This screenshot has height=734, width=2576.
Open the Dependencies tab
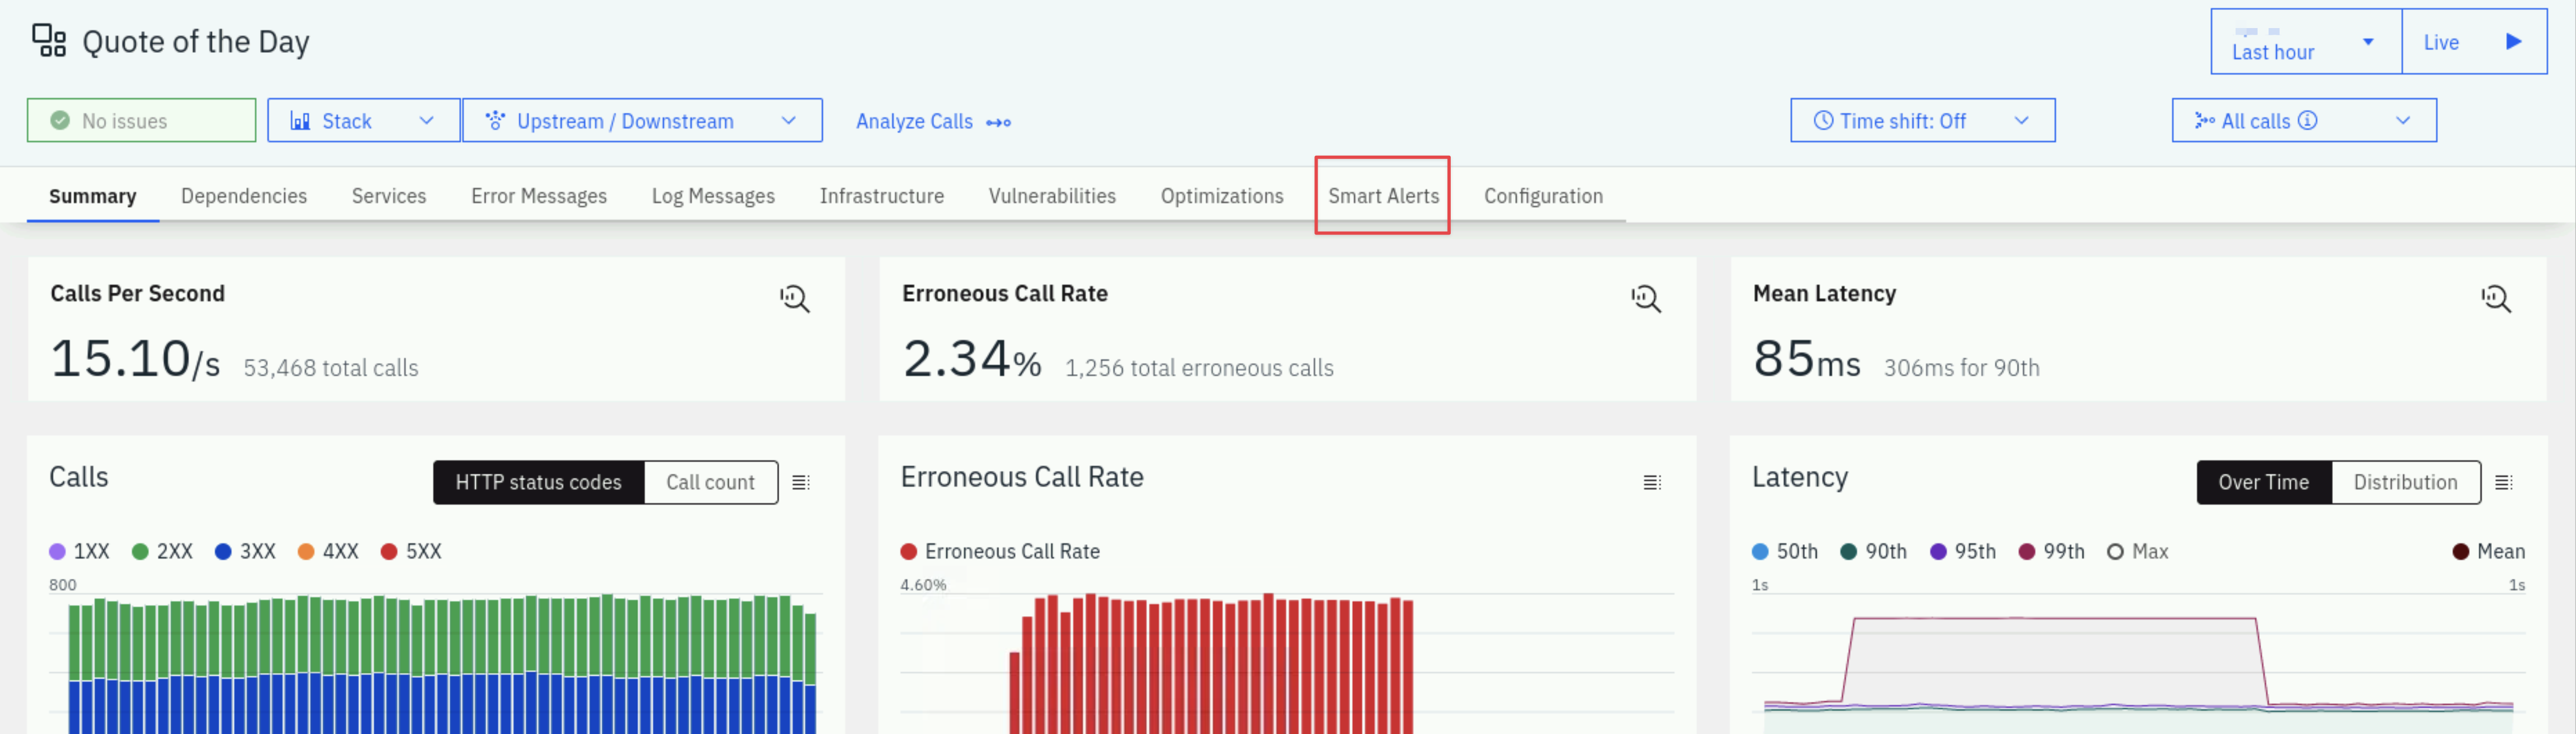[x=244, y=196]
